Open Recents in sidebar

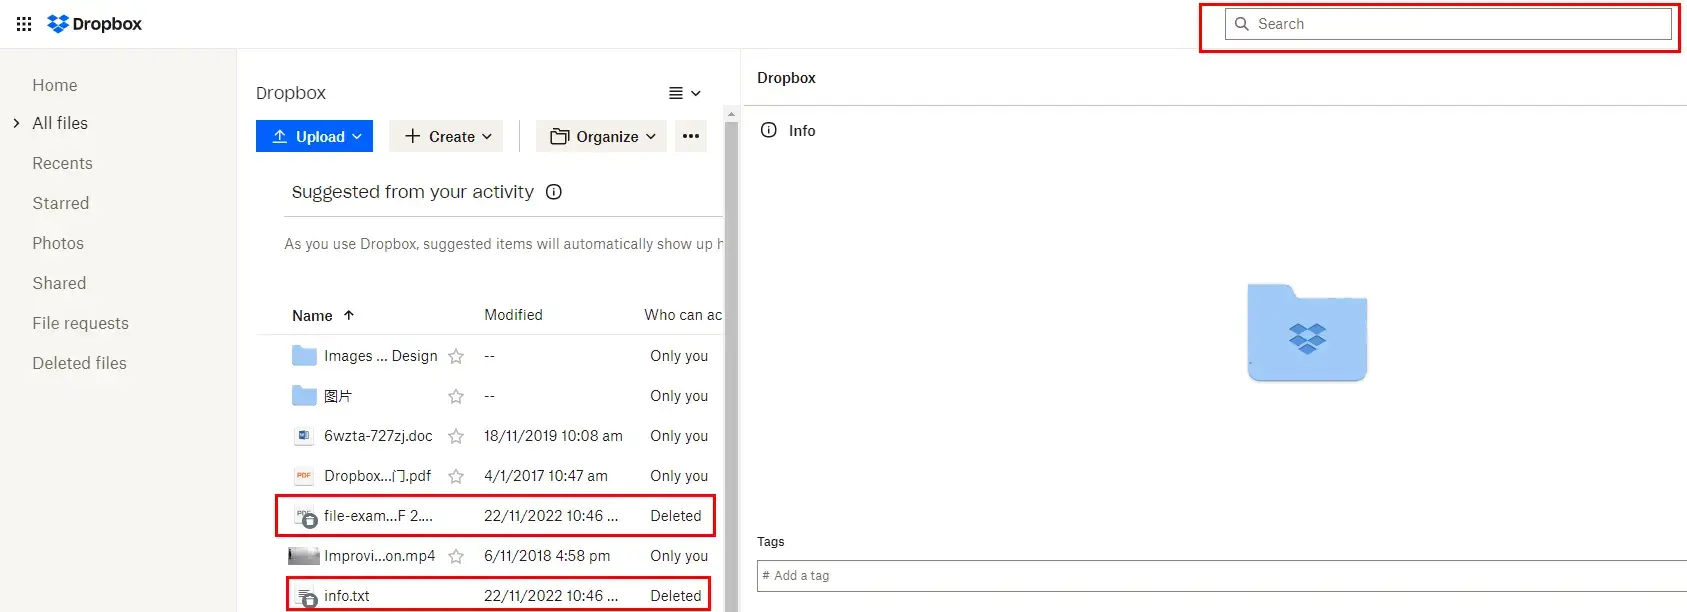point(62,163)
